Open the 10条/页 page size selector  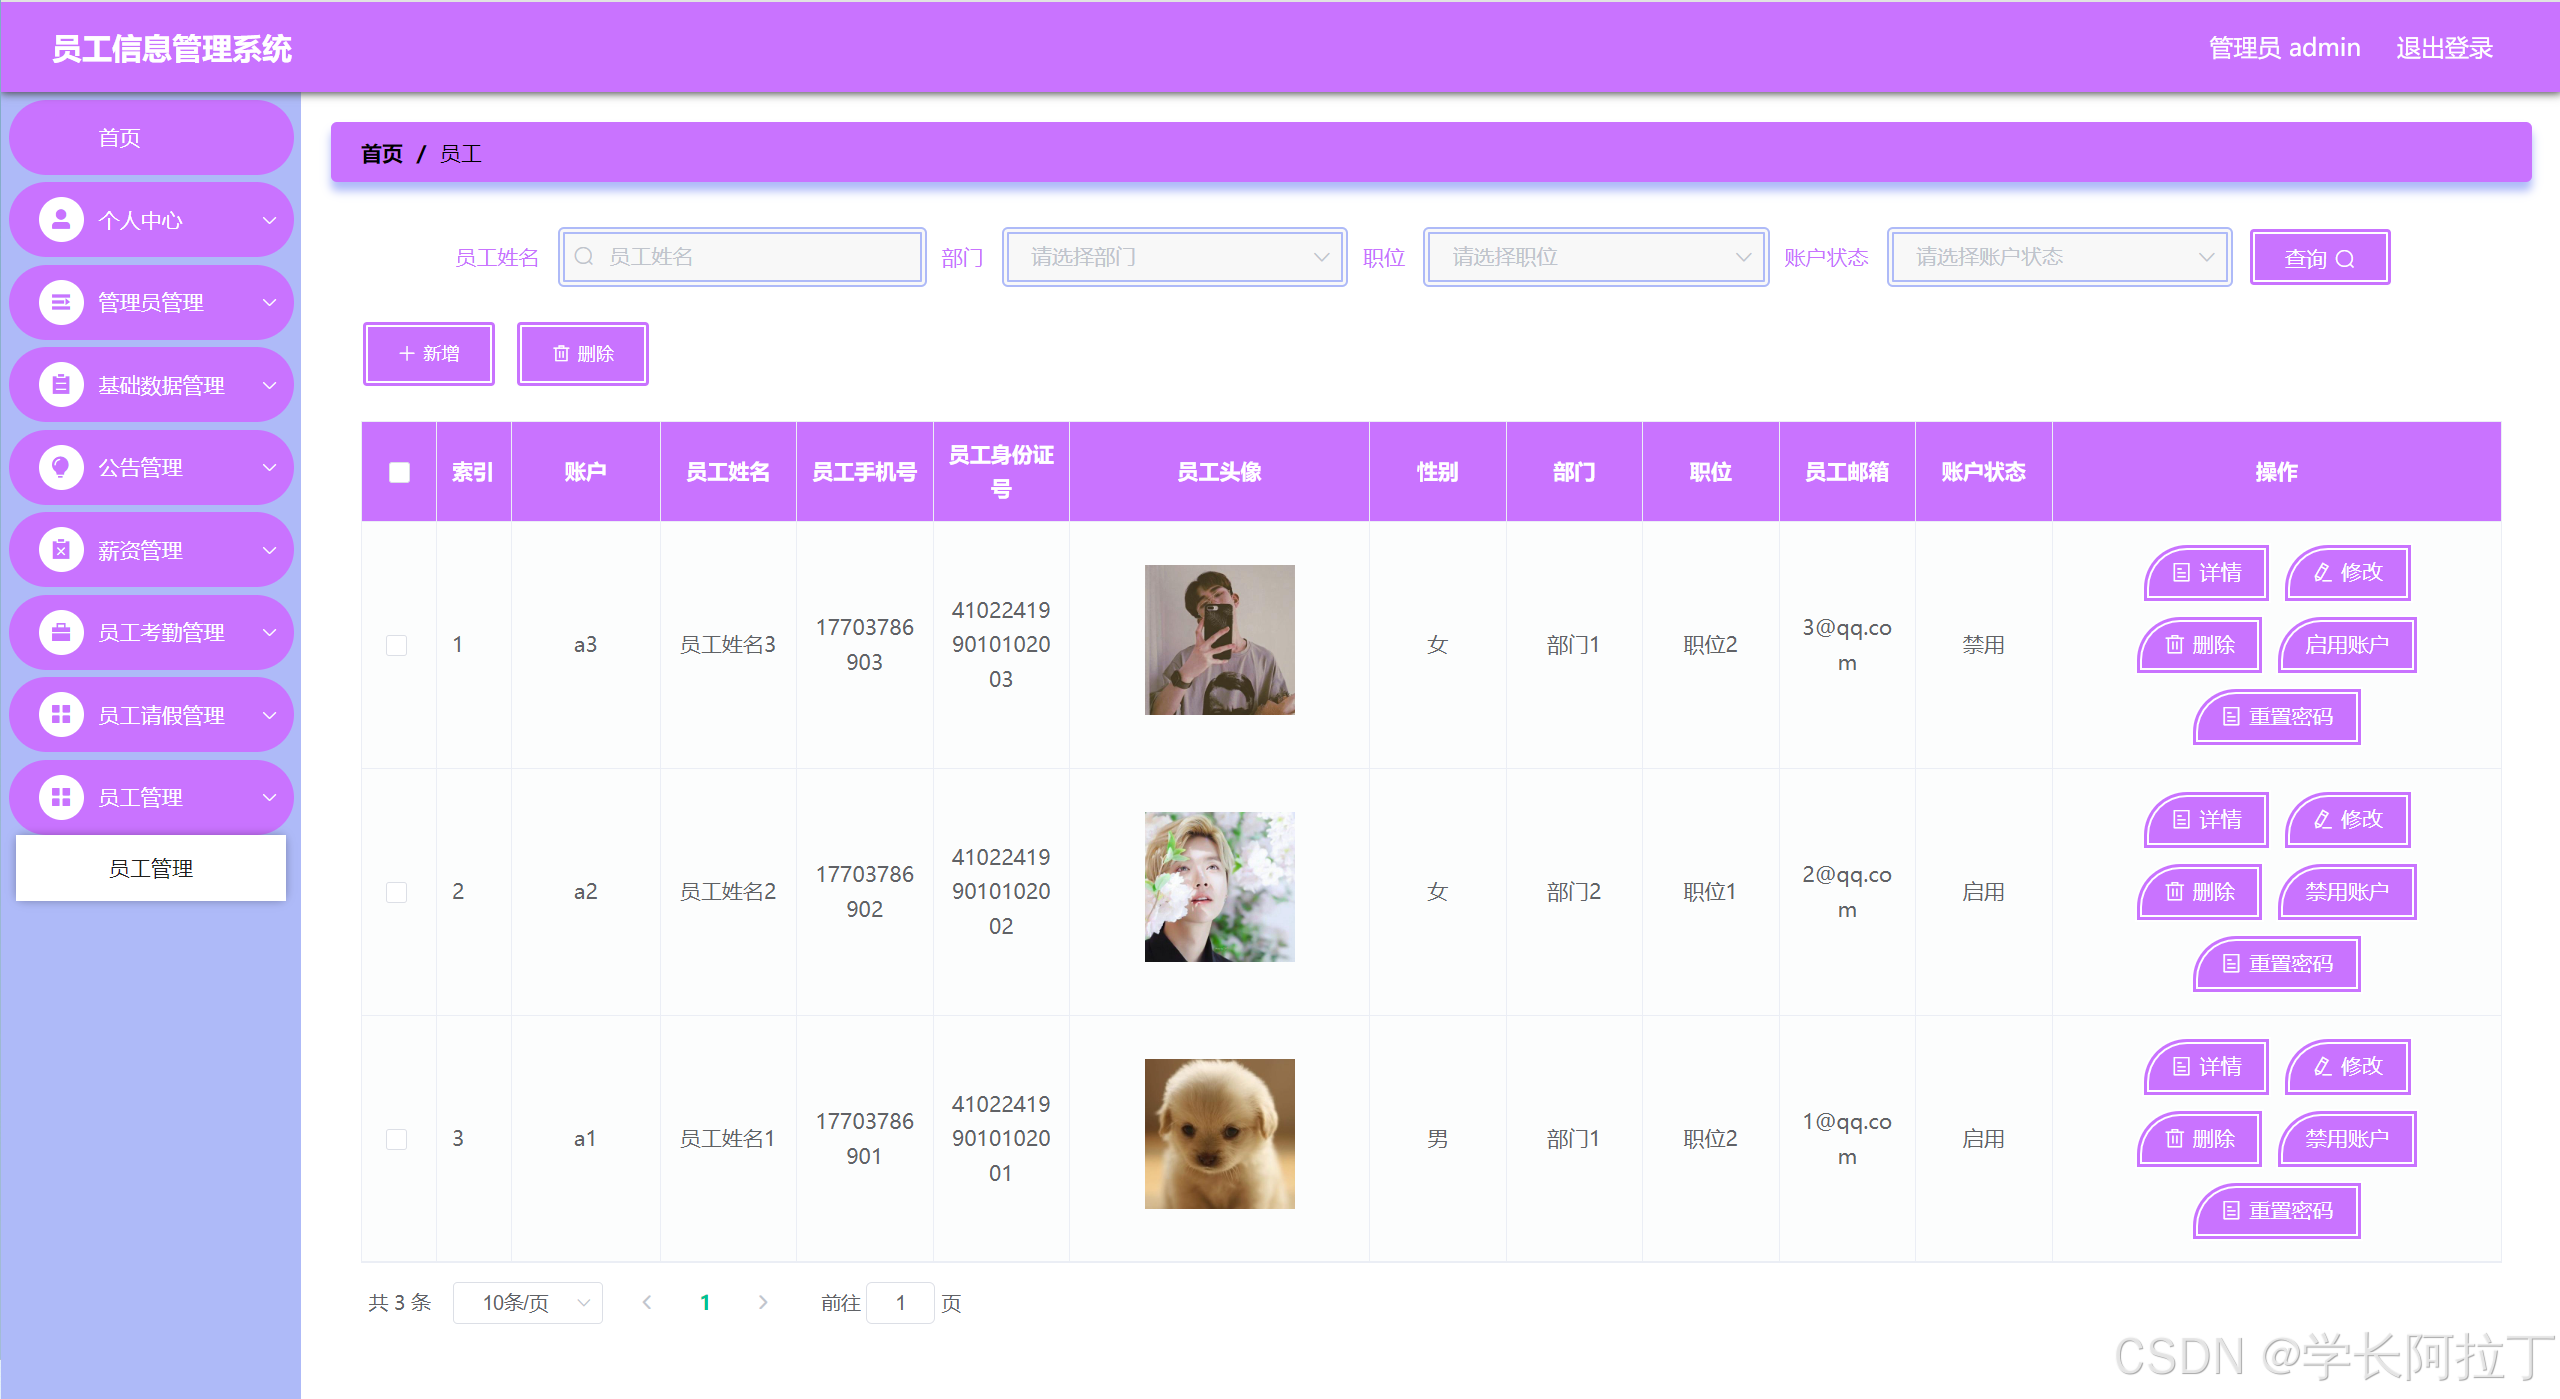(527, 1303)
